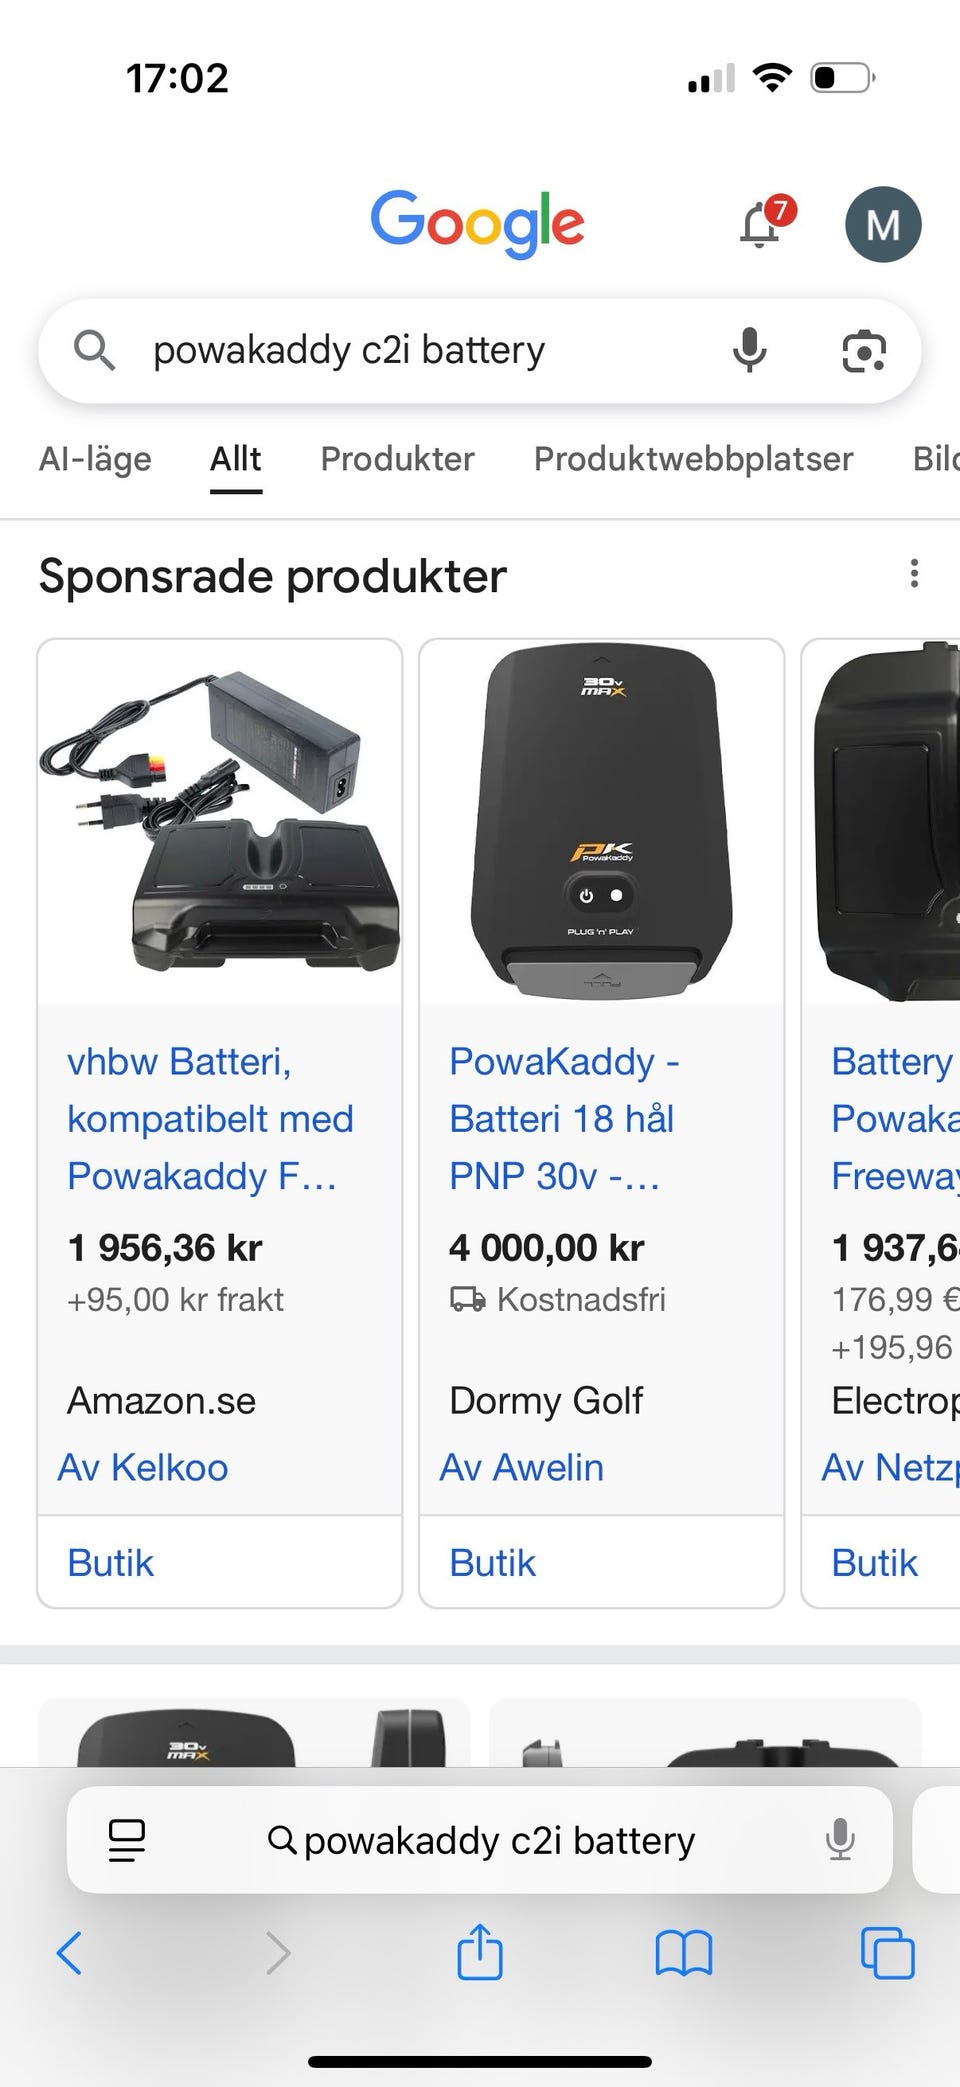Open sponsored products three-dot menu
This screenshot has height=2087, width=960.
coord(914,574)
